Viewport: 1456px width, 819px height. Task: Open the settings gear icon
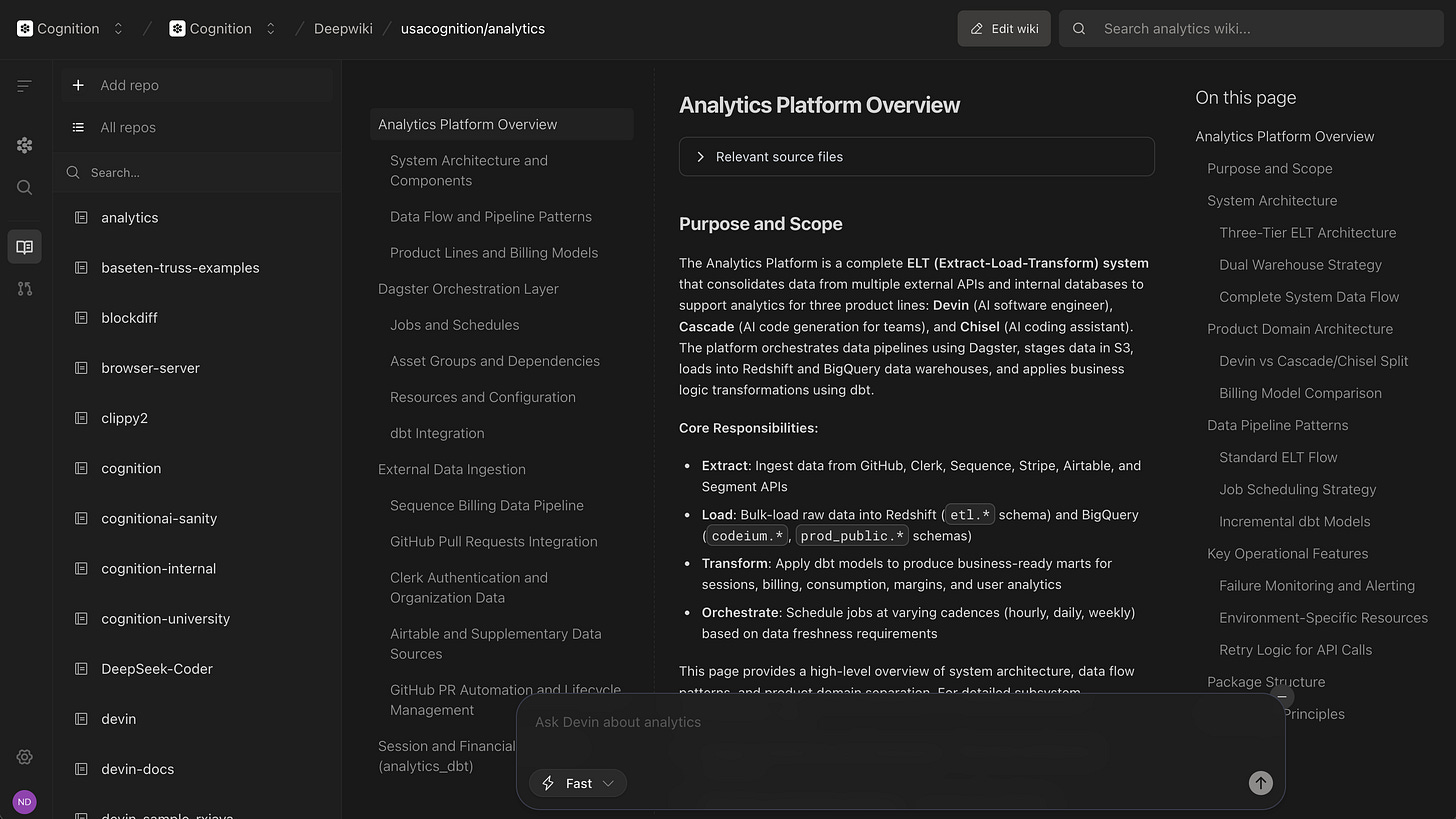click(25, 757)
